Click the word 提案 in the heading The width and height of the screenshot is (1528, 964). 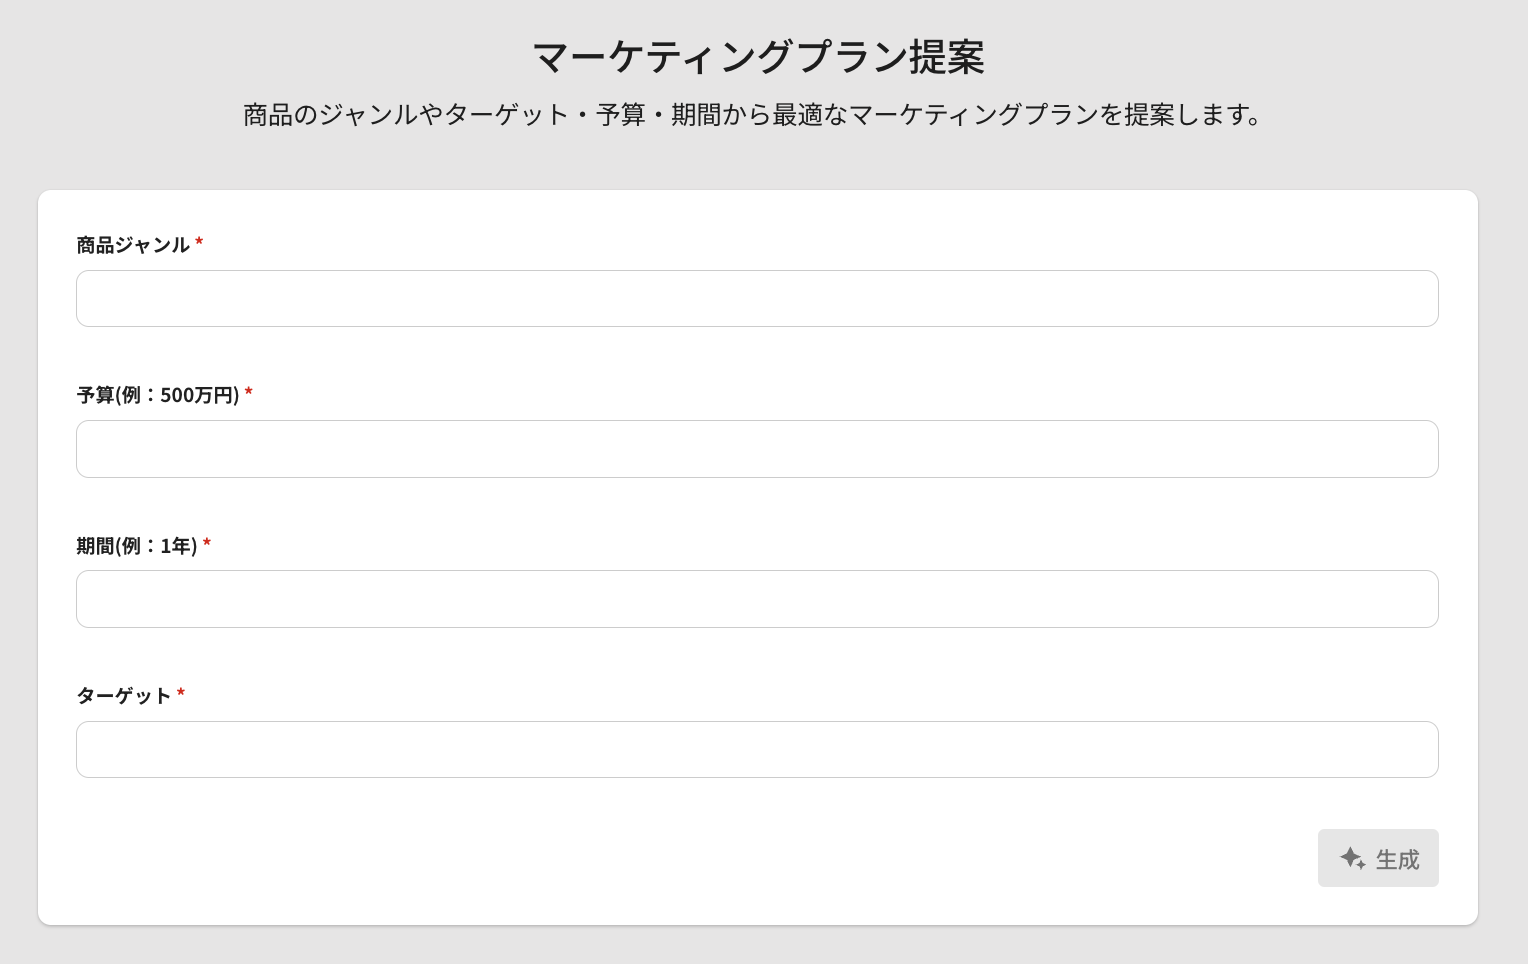947,57
